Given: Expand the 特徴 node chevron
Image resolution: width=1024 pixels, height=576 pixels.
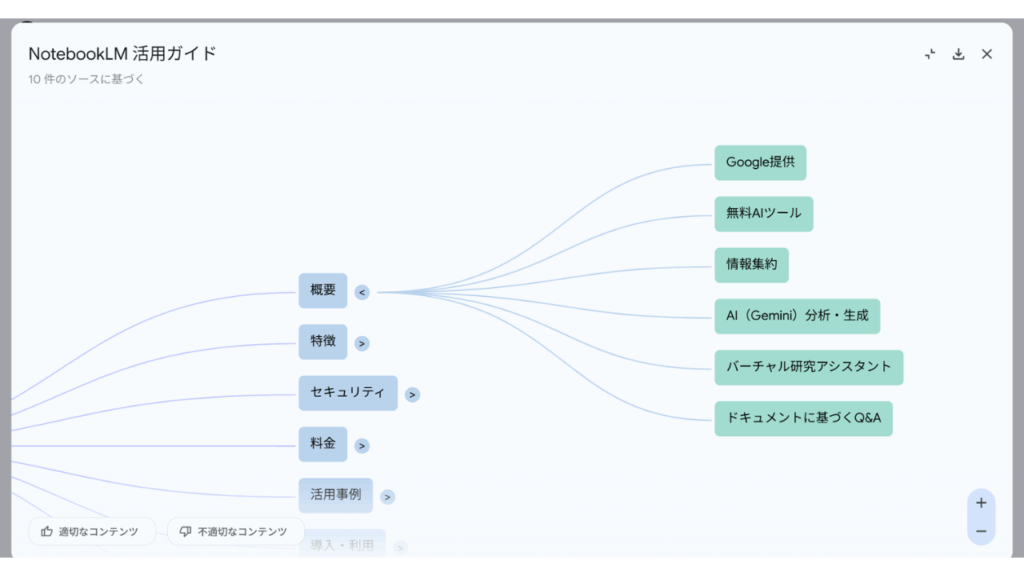Looking at the screenshot, I should tap(362, 344).
